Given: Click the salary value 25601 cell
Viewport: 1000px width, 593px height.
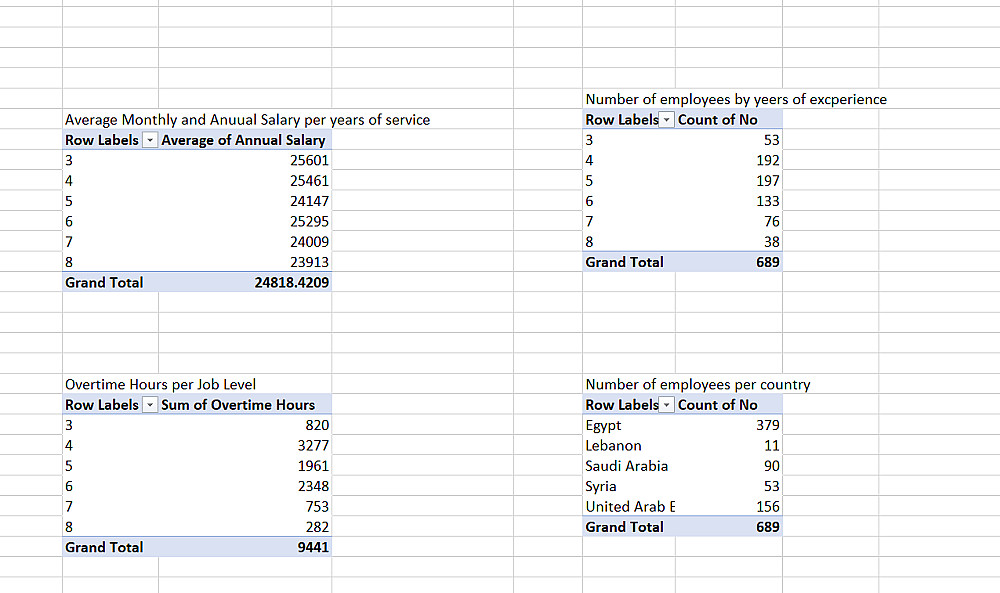Looking at the screenshot, I should (x=245, y=161).
